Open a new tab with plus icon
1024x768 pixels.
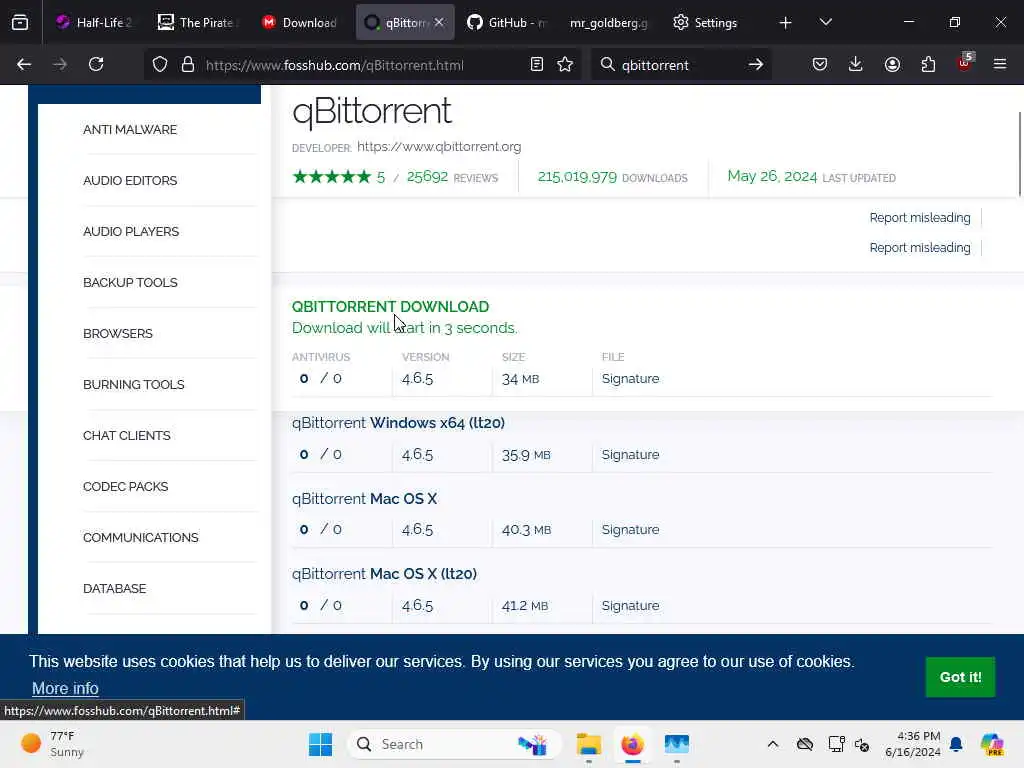(x=786, y=23)
